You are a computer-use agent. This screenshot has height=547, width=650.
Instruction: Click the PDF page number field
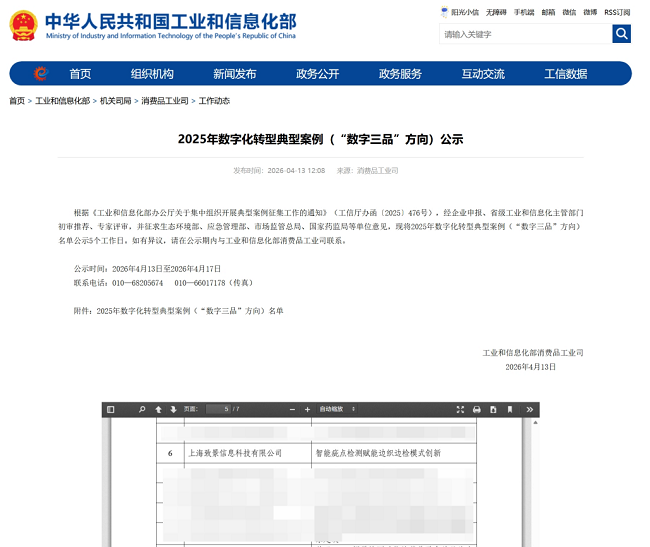pos(218,409)
